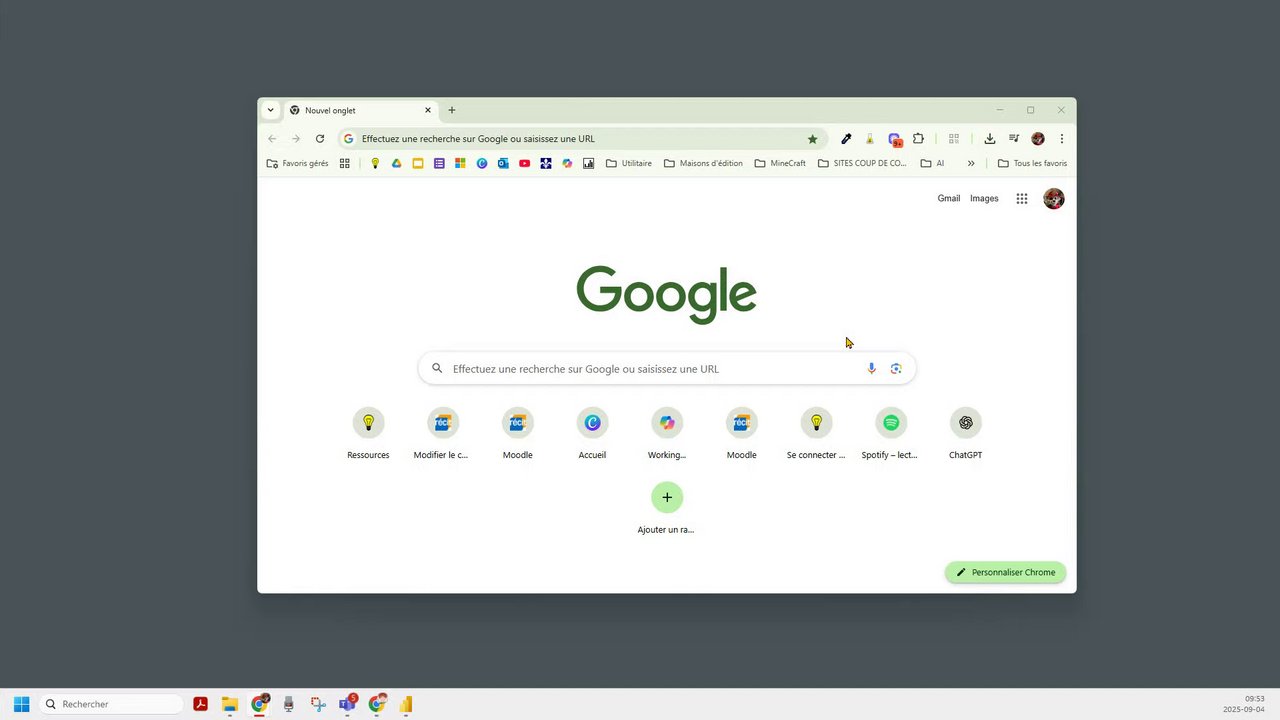The image size is (1280, 720).
Task: Open the Quebec fleur-de-lis bookmark
Action: click(546, 163)
